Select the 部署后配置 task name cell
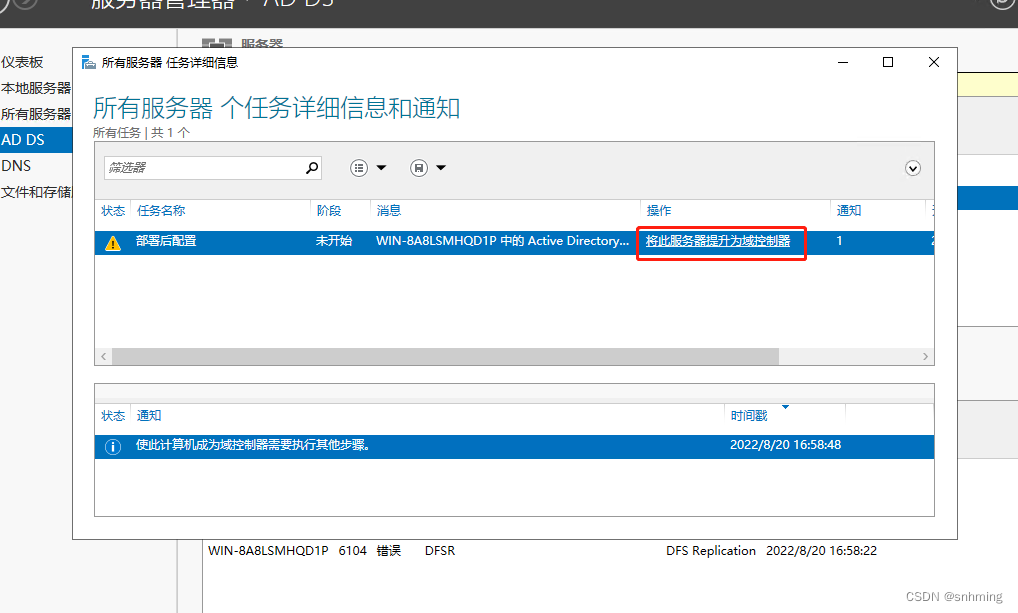This screenshot has width=1018, height=613. coord(166,241)
